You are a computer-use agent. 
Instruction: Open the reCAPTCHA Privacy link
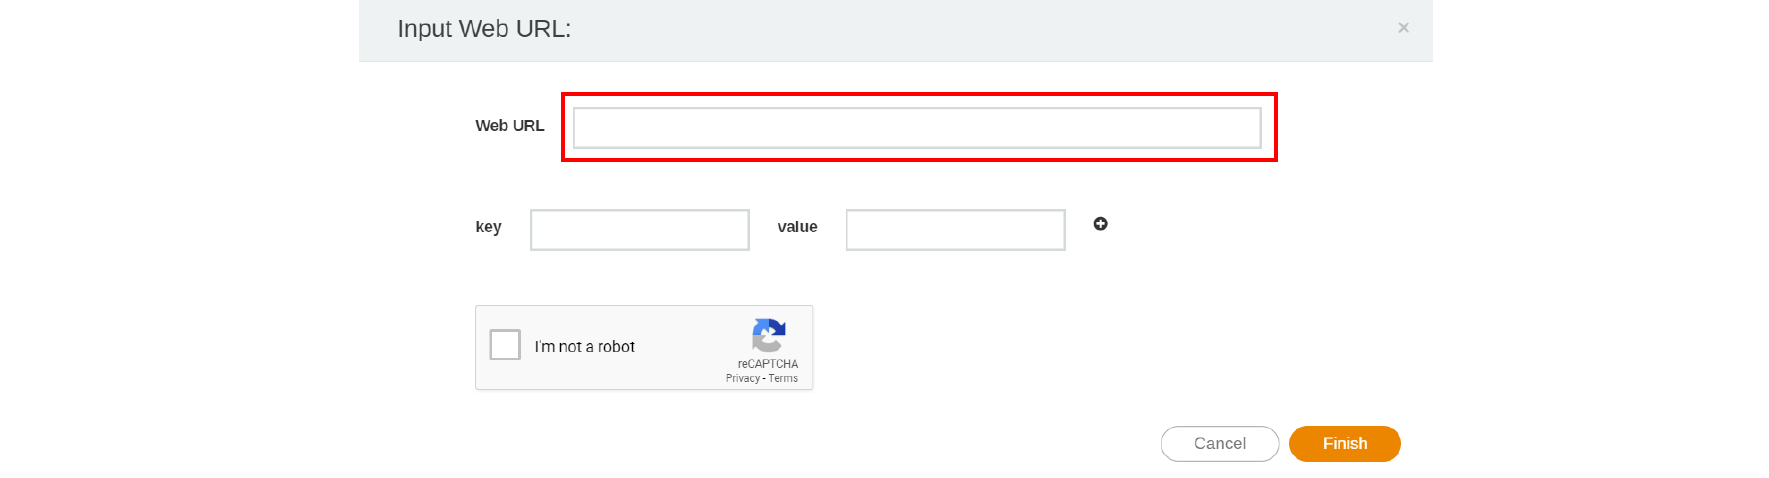742,379
